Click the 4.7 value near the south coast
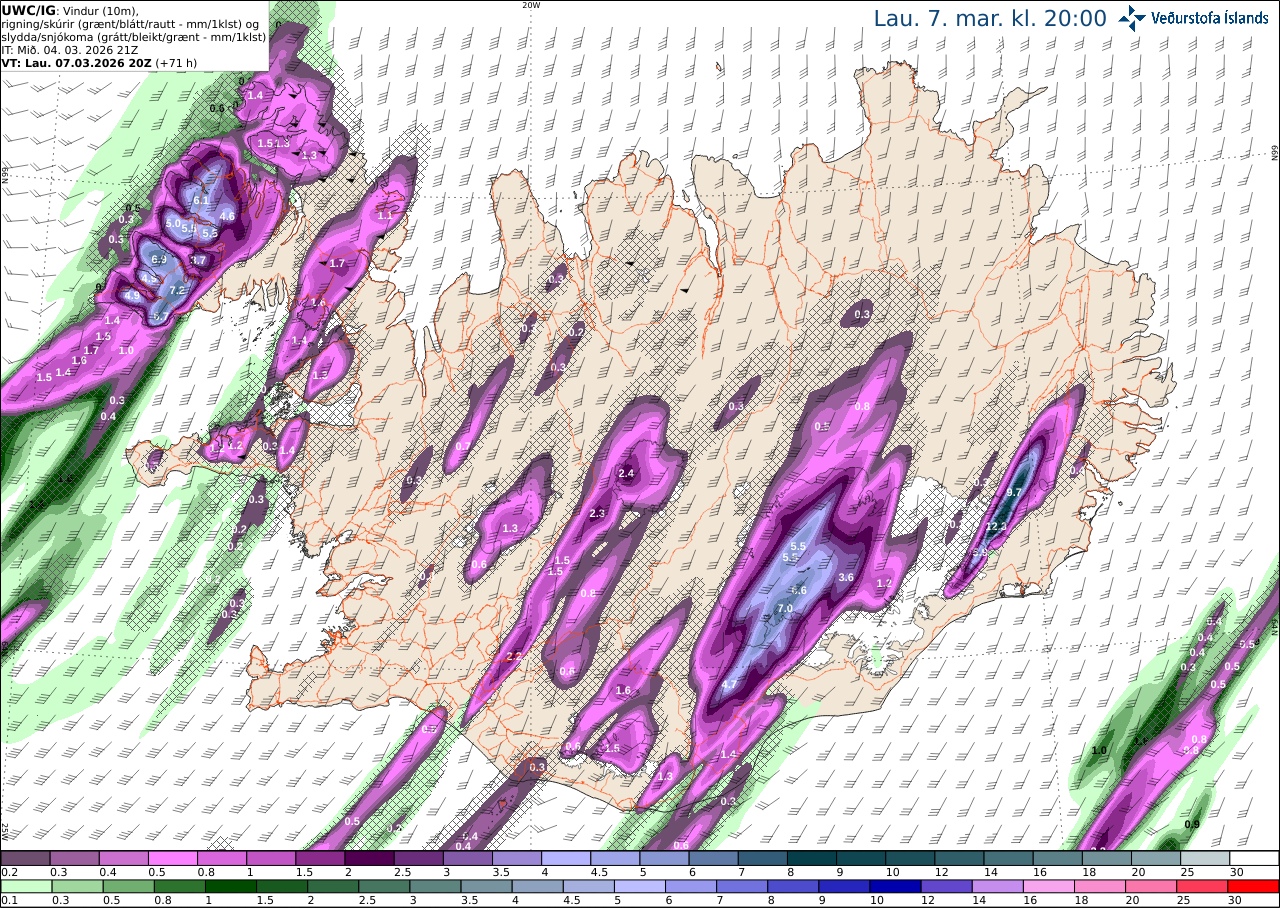Viewport: 1280px width, 908px height. click(x=729, y=684)
